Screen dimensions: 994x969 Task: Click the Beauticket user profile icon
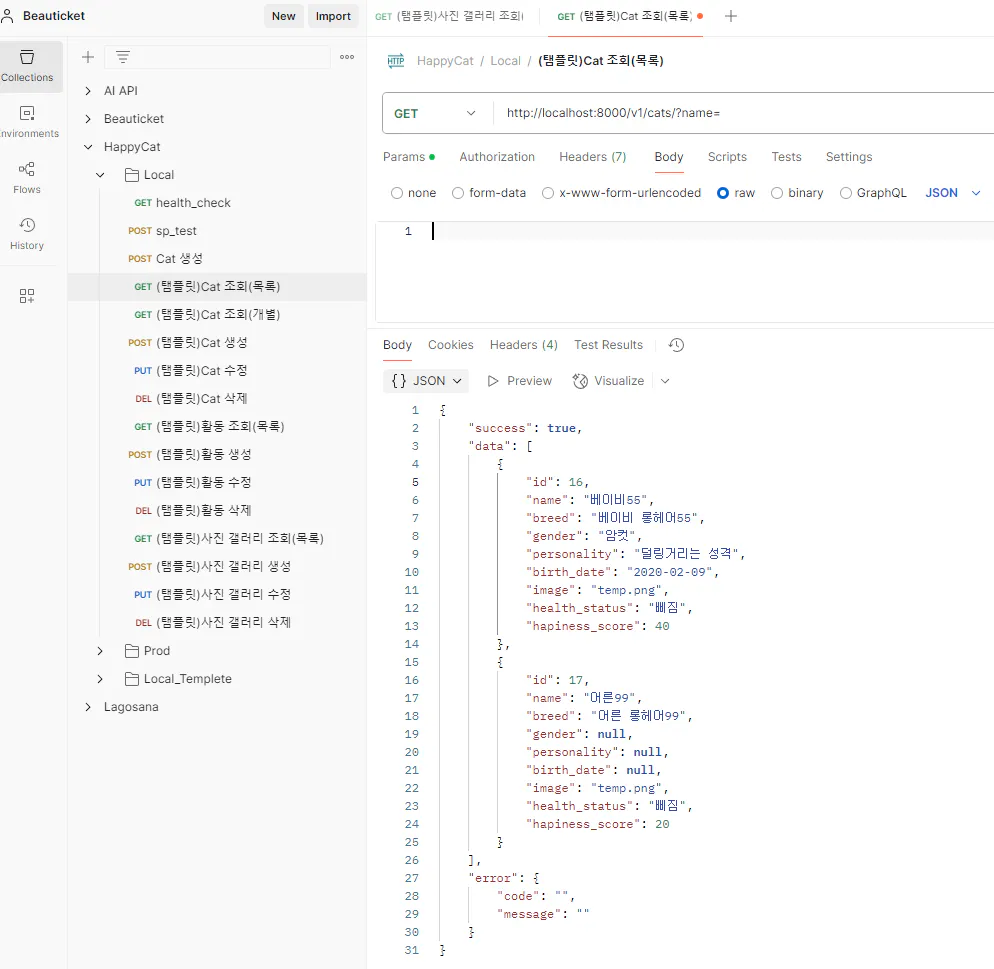click(8, 16)
